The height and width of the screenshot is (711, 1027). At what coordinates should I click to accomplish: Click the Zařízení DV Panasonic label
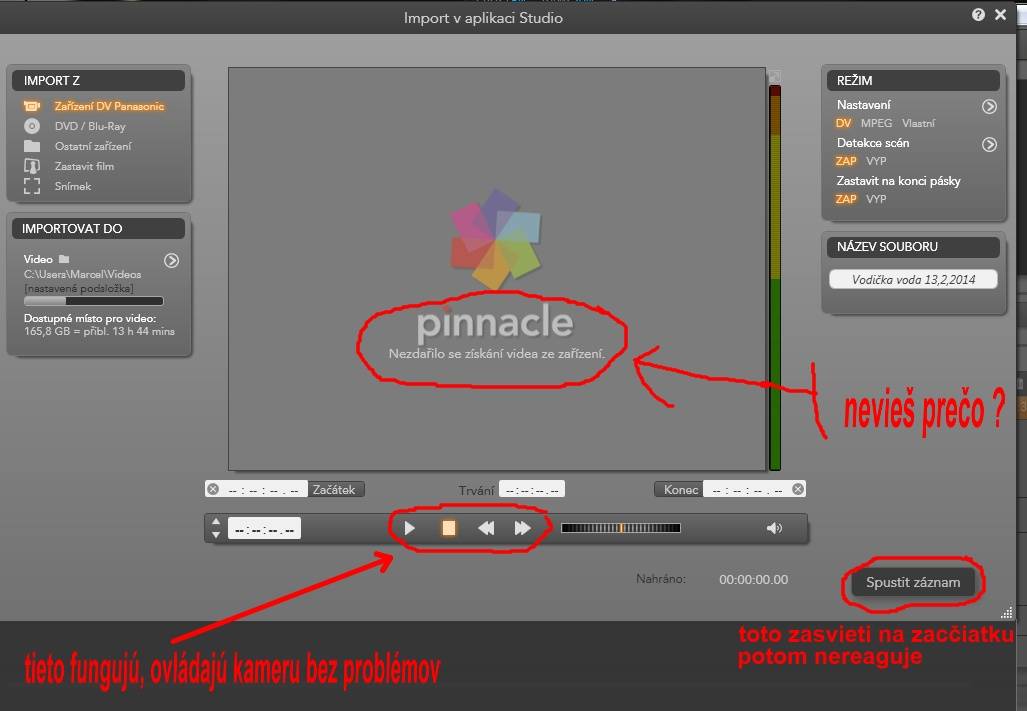pyautogui.click(x=109, y=106)
